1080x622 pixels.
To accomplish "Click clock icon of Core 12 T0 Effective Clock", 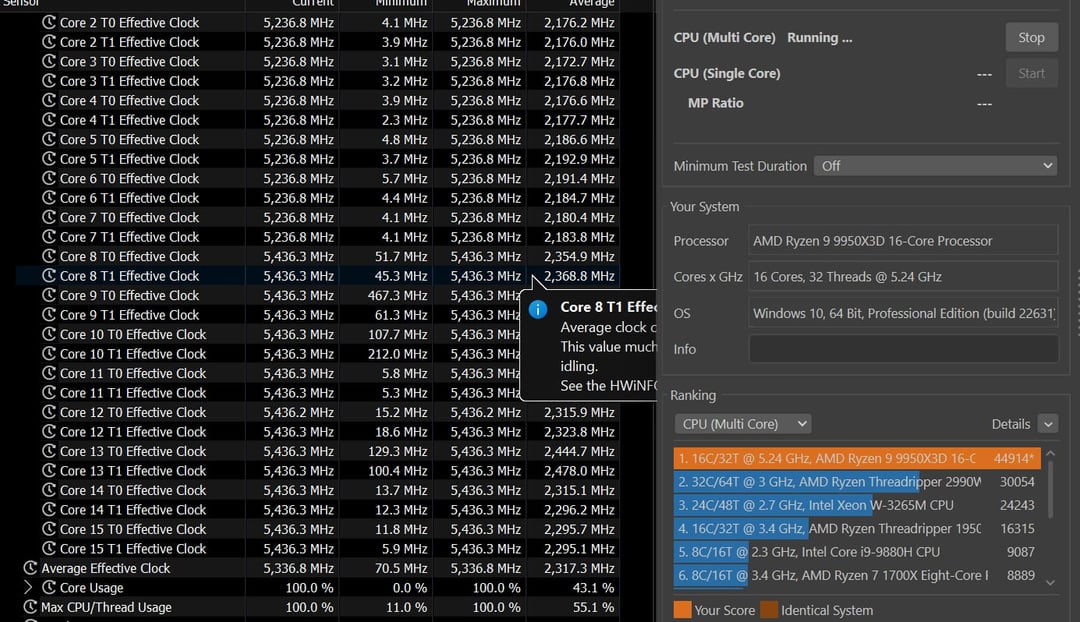I will click(x=49, y=412).
